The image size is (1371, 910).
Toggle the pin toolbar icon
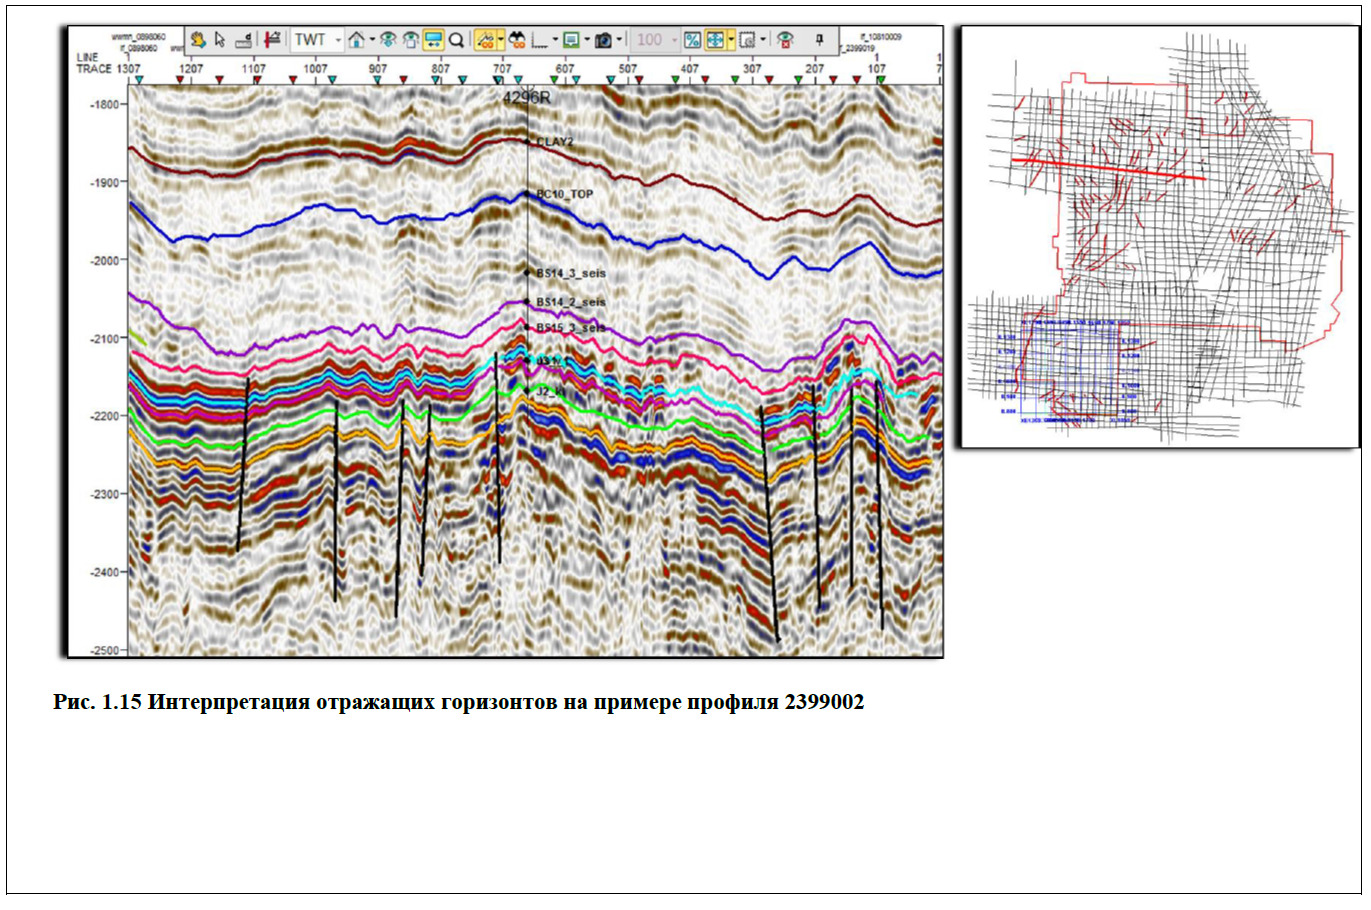point(819,40)
